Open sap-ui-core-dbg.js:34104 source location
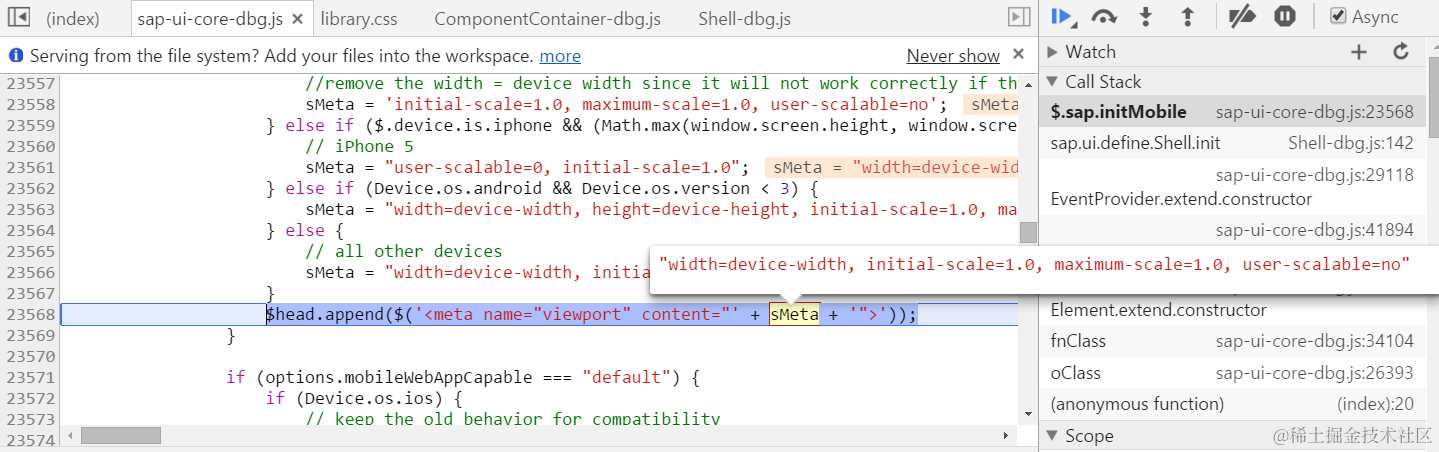 (x=1315, y=341)
